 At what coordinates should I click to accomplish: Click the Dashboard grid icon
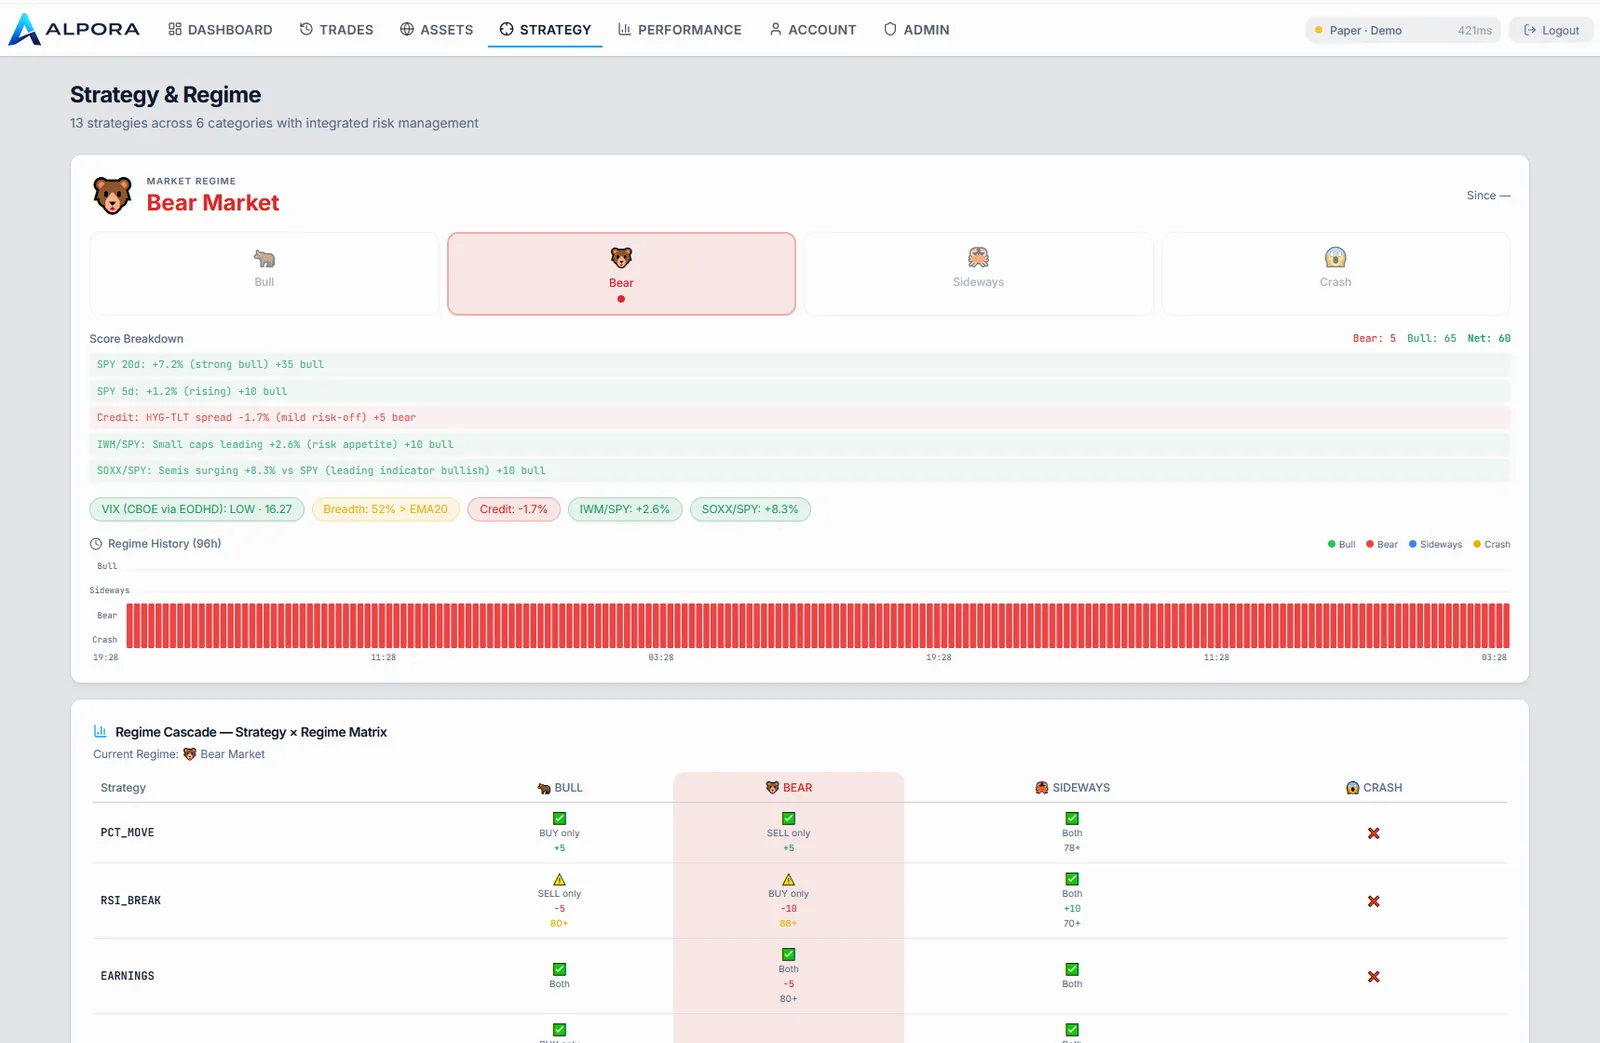[175, 29]
